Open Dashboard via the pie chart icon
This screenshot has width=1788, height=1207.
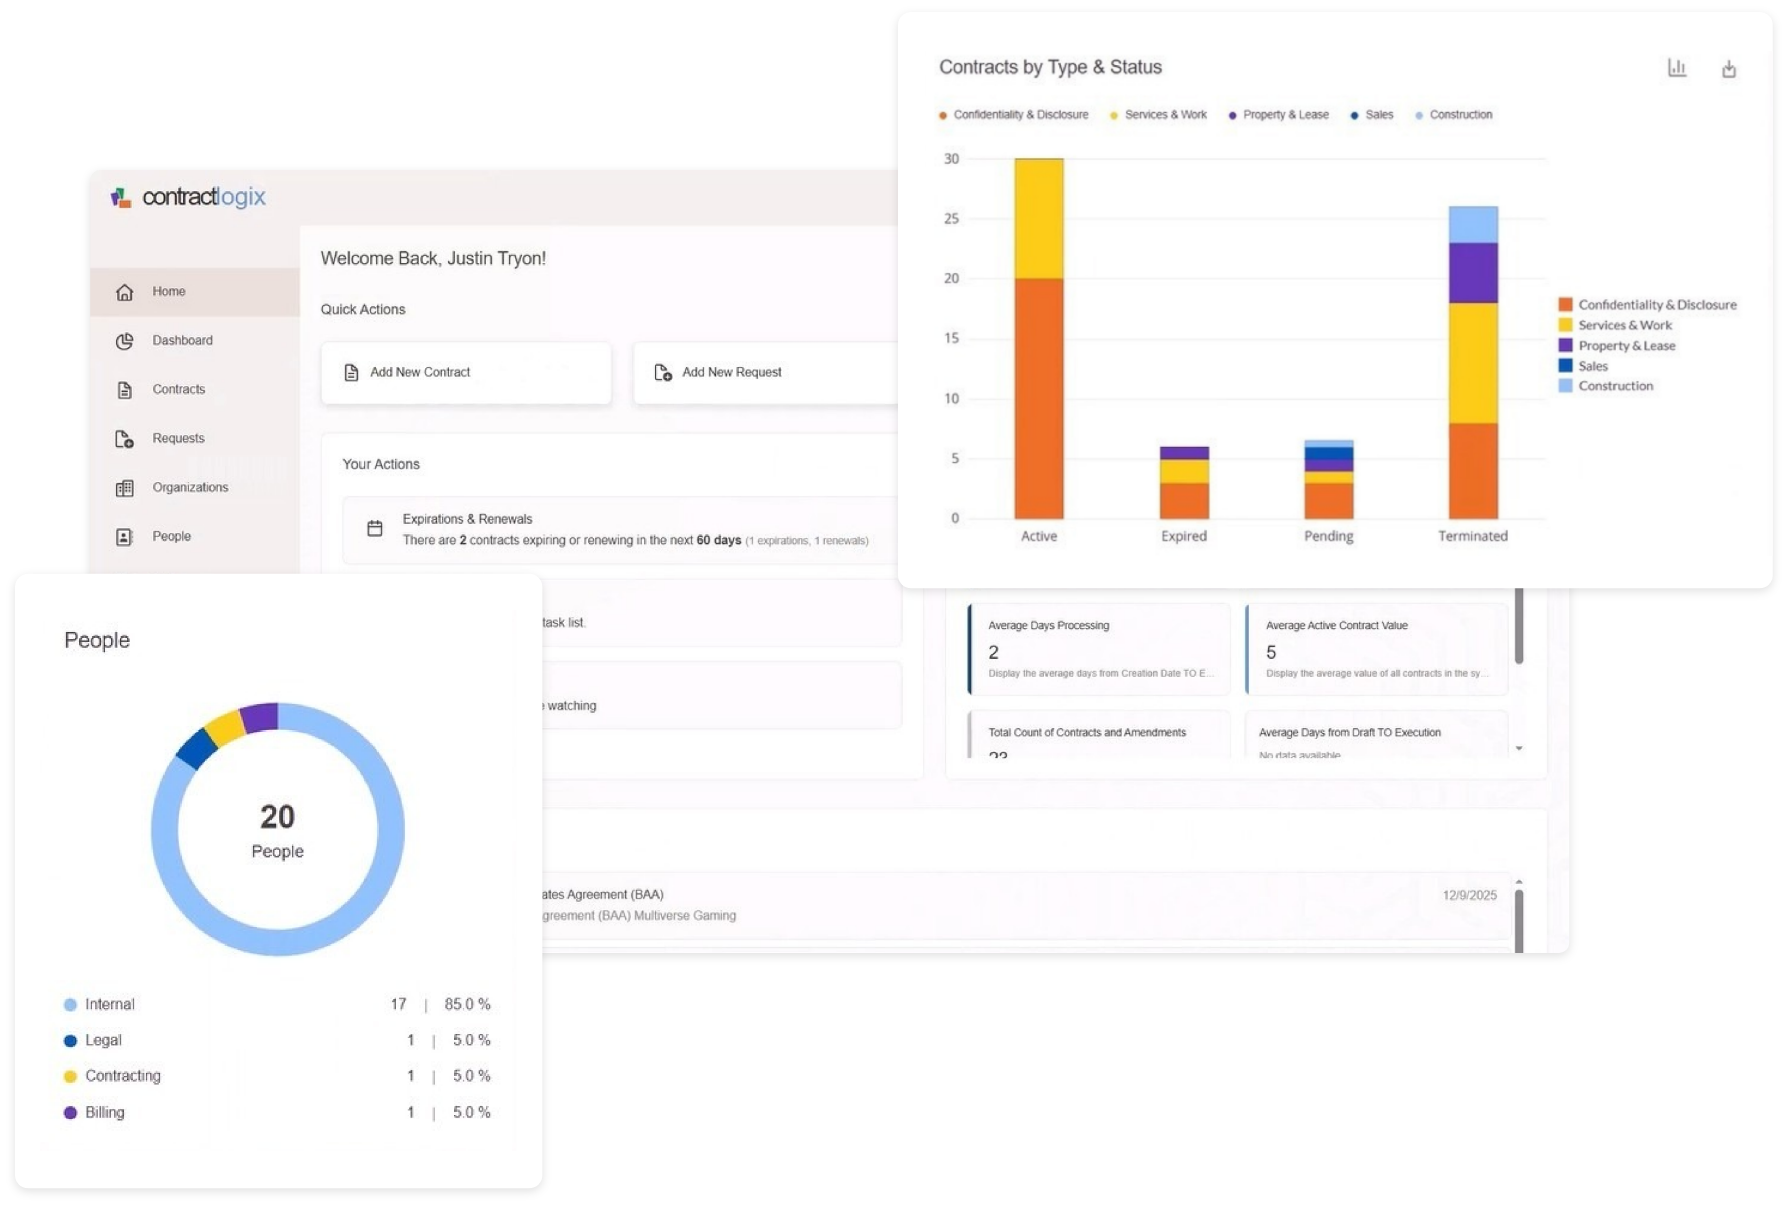(125, 341)
